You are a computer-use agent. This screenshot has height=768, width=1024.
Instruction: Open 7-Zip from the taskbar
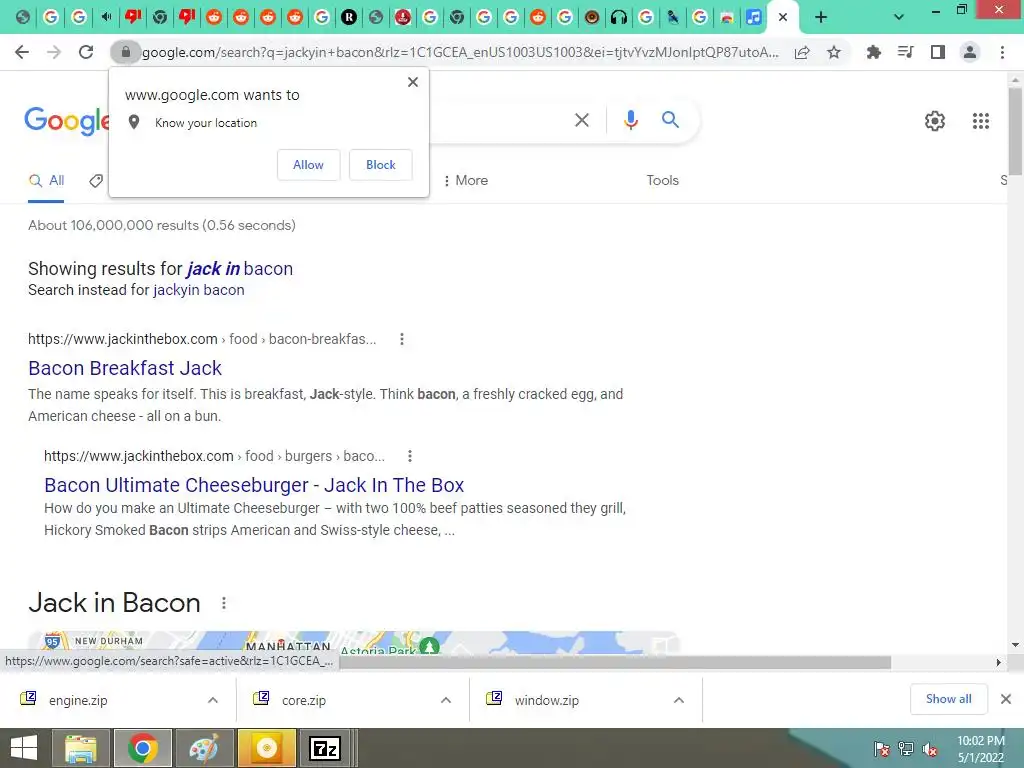pyautogui.click(x=325, y=748)
